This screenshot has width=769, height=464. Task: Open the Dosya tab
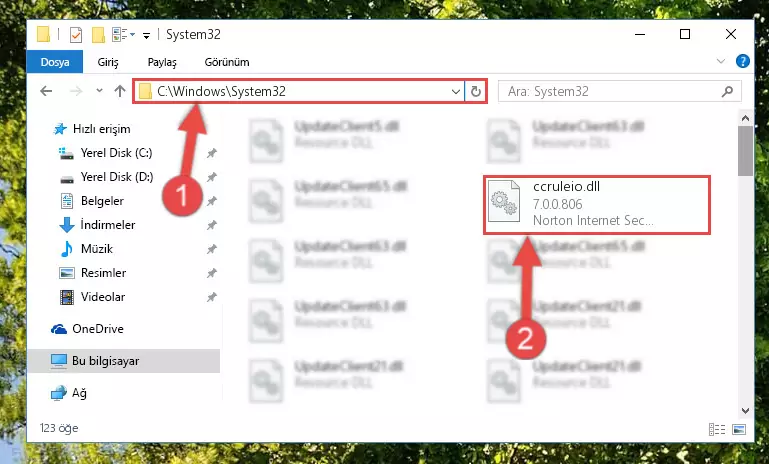click(55, 62)
